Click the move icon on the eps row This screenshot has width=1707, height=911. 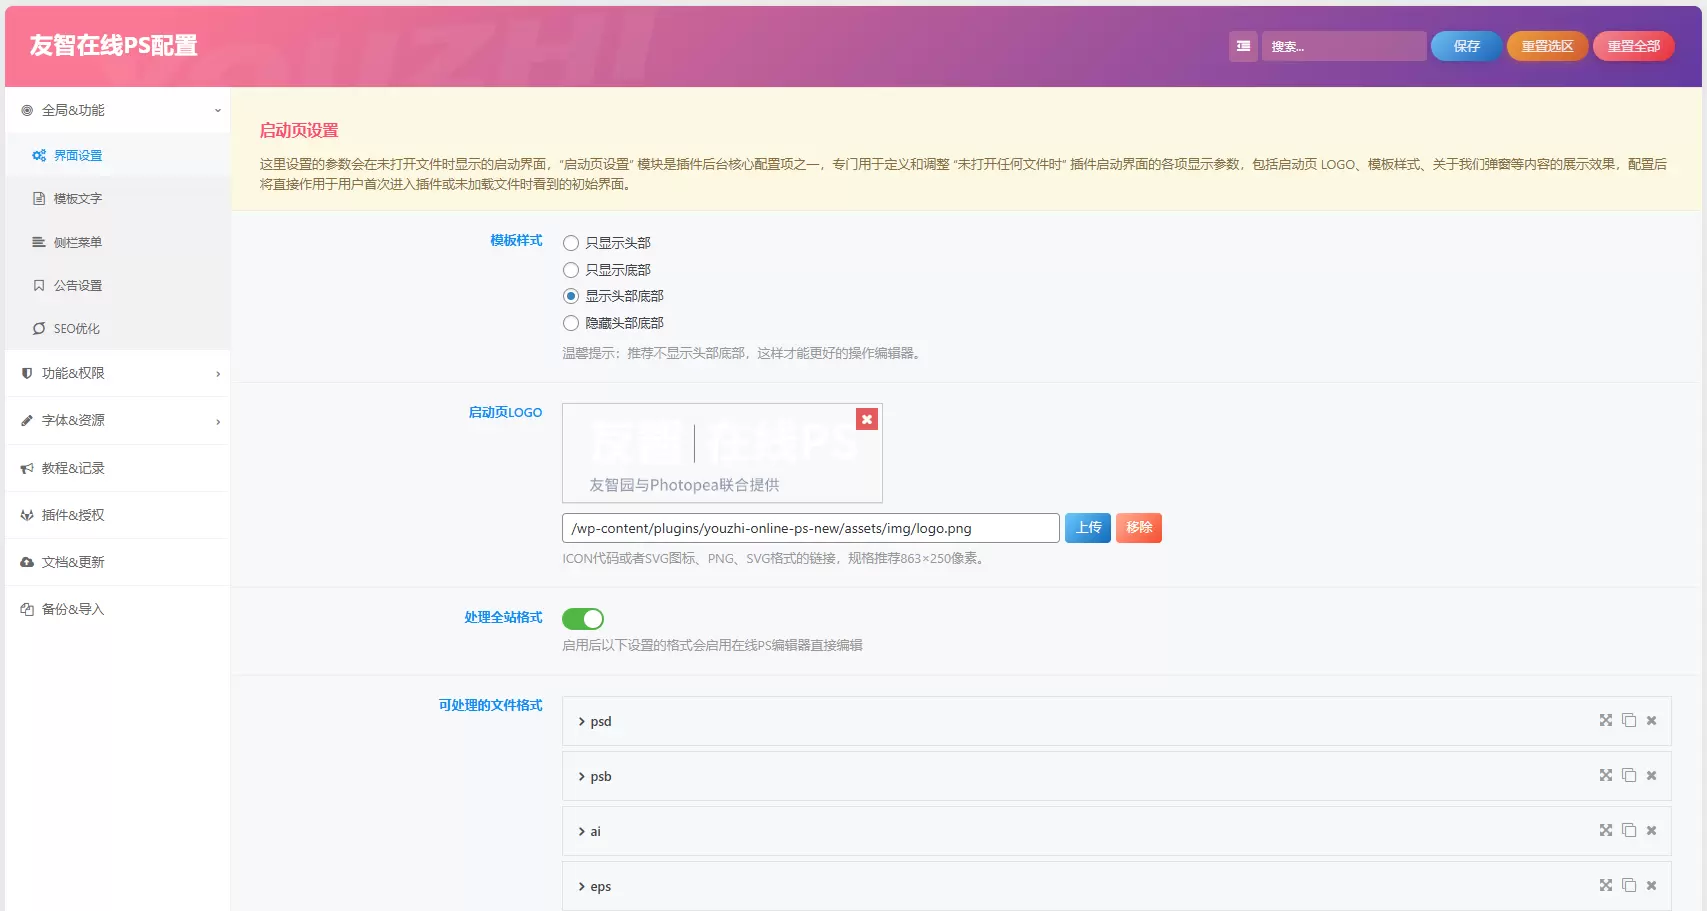(x=1606, y=885)
